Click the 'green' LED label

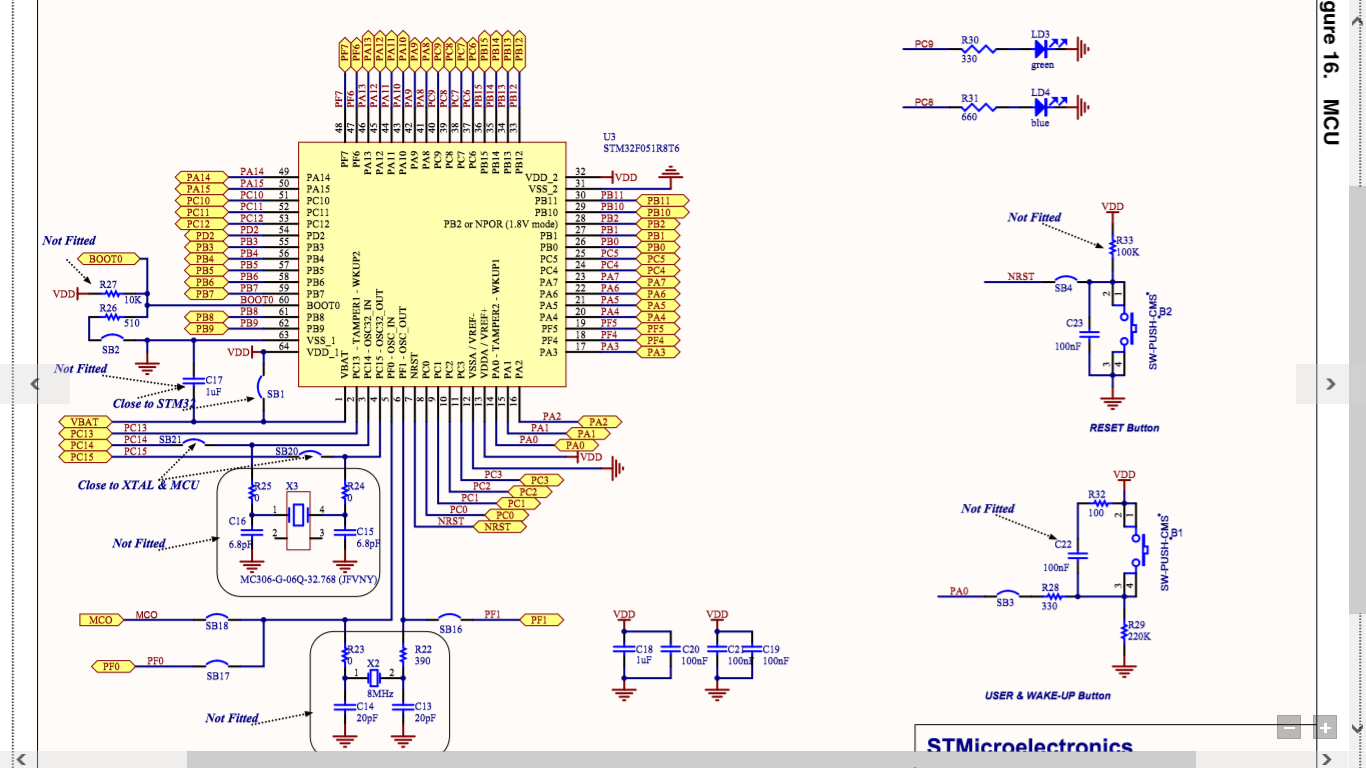[x=1042, y=65]
